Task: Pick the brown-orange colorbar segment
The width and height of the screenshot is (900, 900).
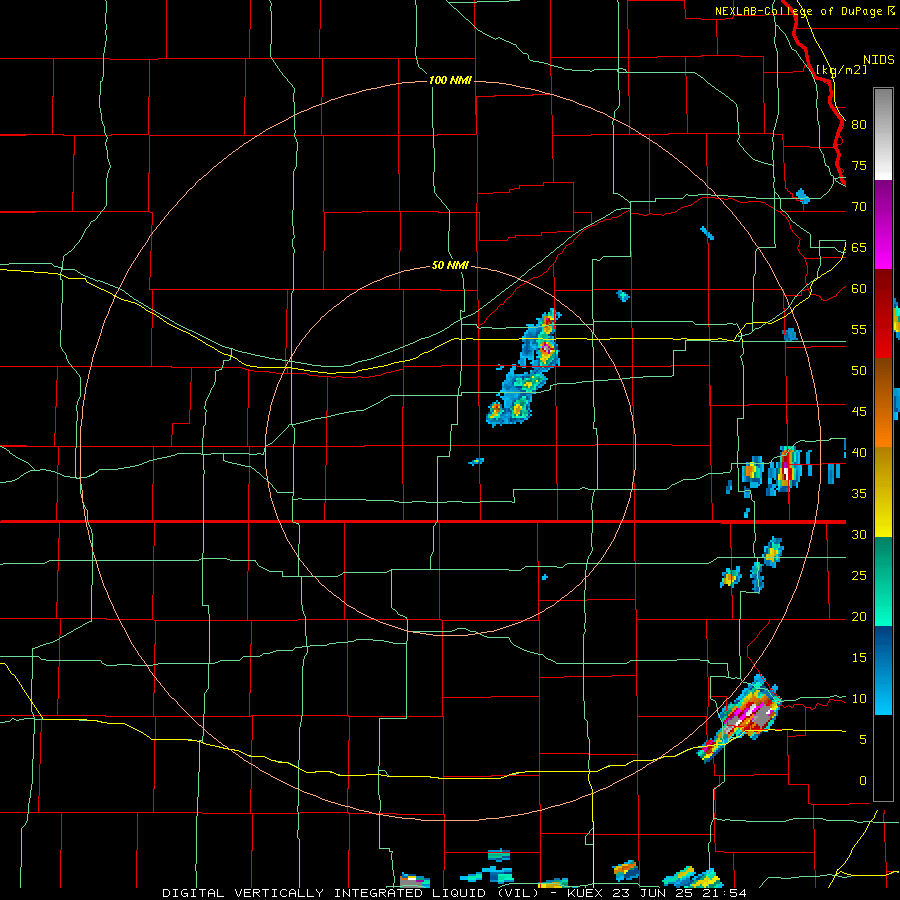Action: coord(883,402)
